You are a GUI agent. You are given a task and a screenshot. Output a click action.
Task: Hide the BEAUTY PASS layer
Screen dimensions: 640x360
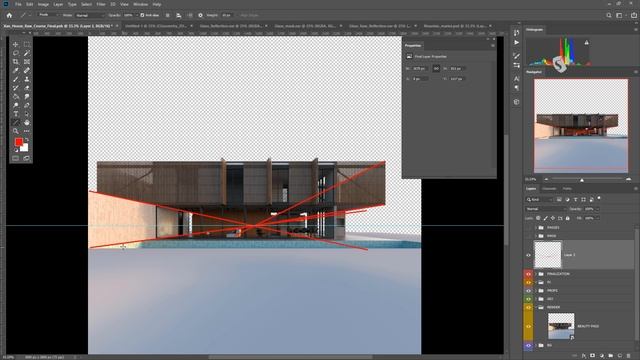click(528, 326)
